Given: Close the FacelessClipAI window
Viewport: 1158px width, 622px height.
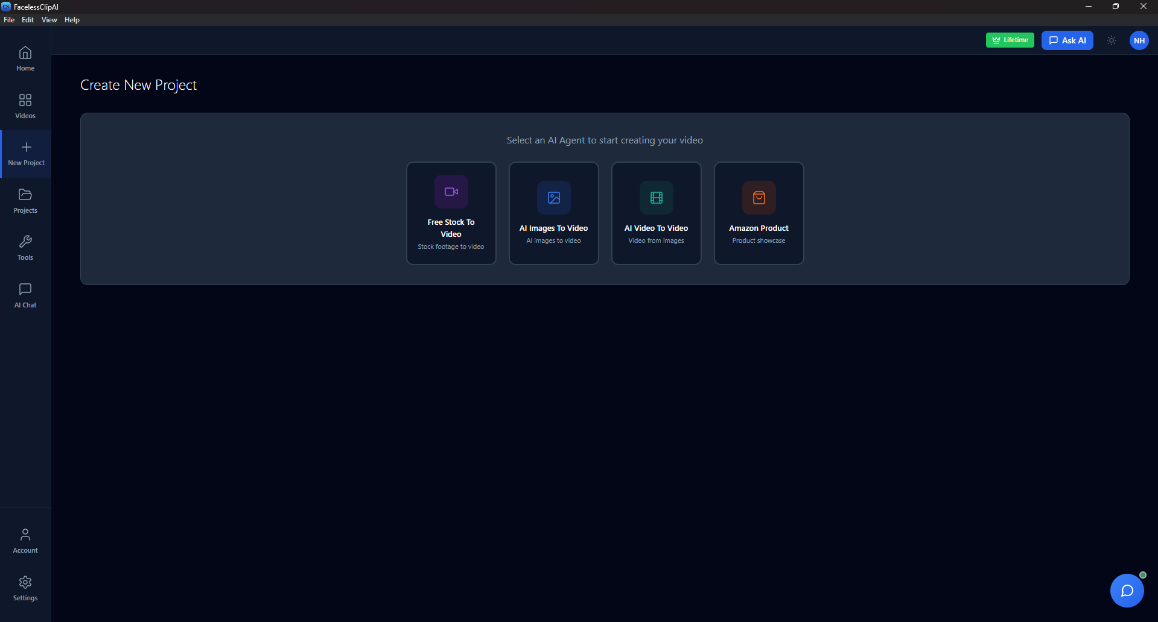Looking at the screenshot, I should [1143, 7].
